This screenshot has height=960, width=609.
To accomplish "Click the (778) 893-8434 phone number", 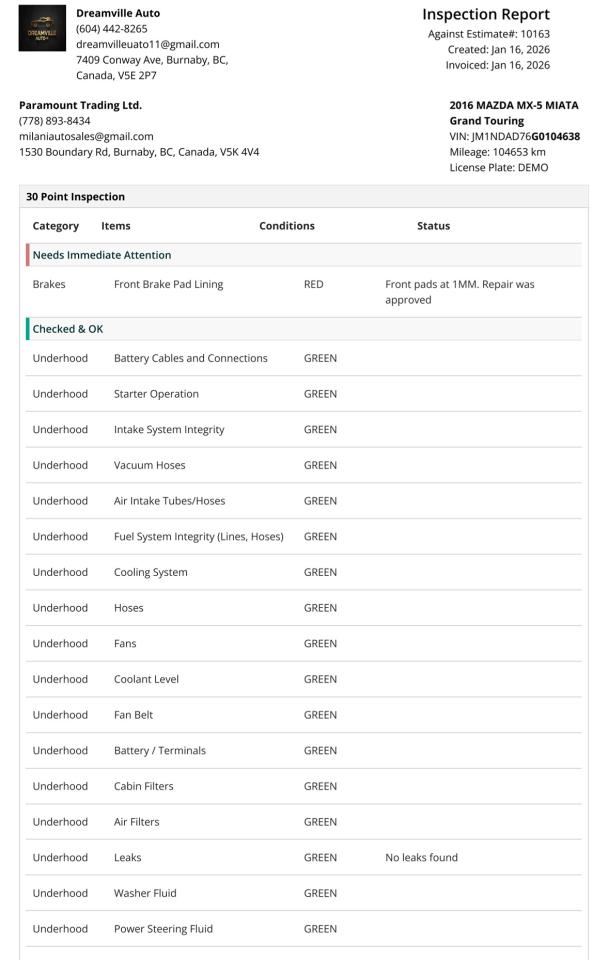I will (54, 121).
